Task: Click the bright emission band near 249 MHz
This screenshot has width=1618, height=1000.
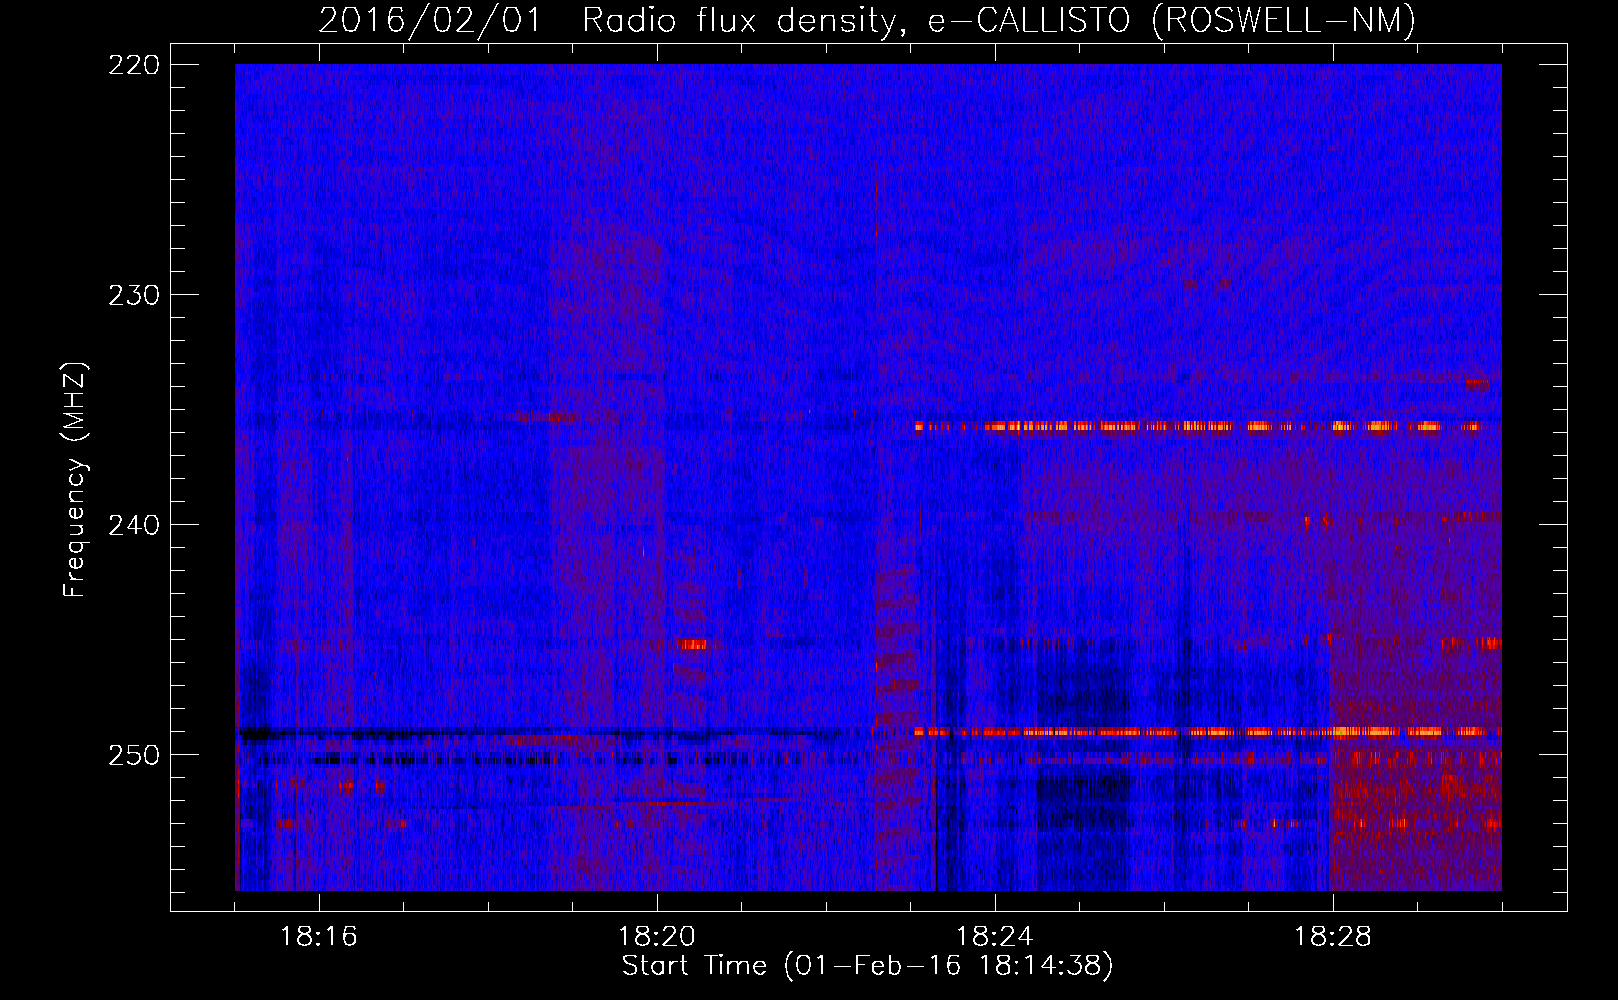Action: pyautogui.click(x=1200, y=732)
